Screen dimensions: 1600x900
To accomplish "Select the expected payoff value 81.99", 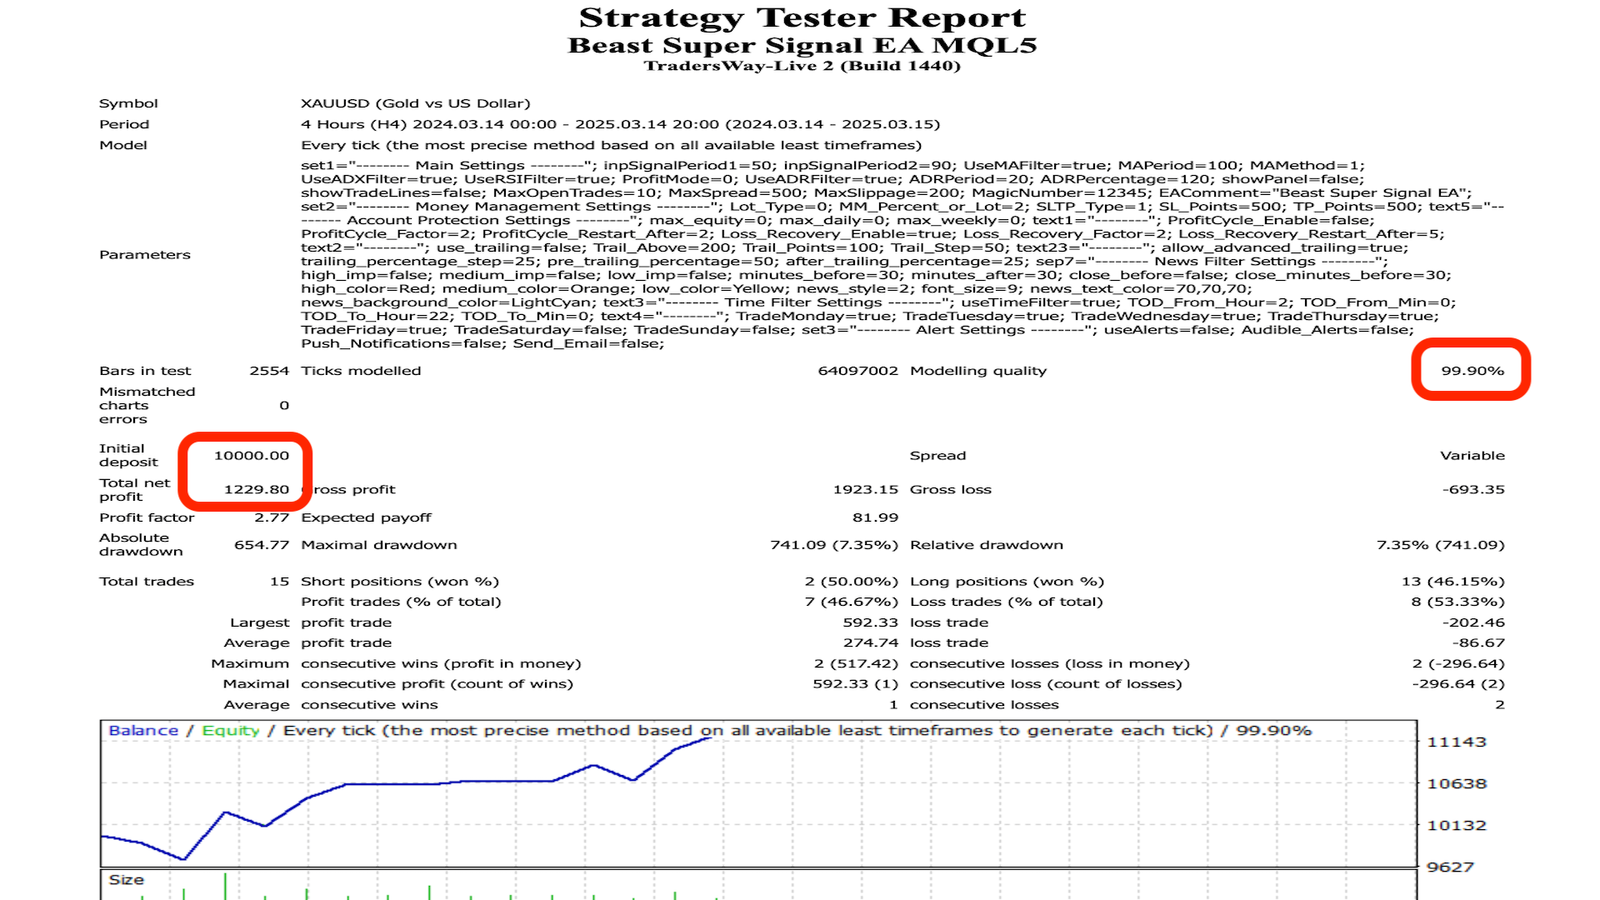I will coord(876,517).
